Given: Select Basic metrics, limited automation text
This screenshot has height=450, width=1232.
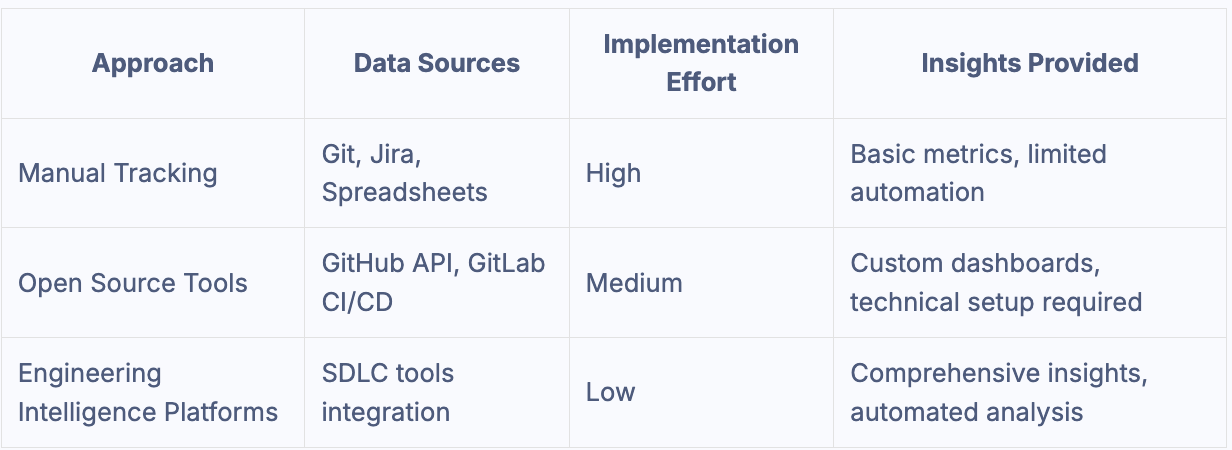Looking at the screenshot, I should (x=978, y=173).
